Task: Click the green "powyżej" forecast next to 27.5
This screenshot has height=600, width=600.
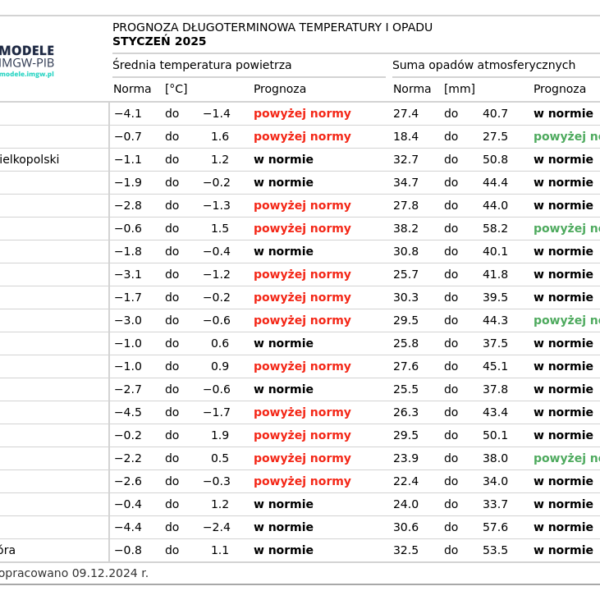Action: tap(565, 136)
